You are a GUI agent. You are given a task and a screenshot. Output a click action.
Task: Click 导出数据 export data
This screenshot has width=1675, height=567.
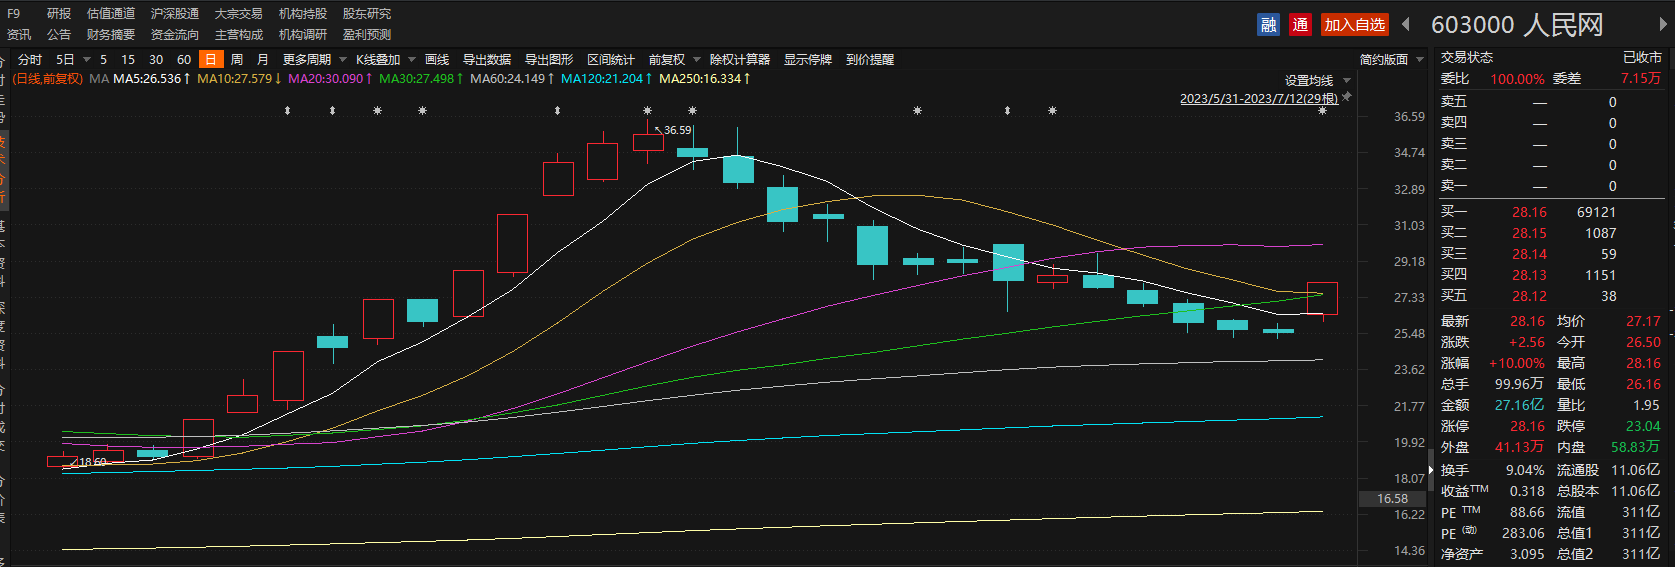[487, 60]
